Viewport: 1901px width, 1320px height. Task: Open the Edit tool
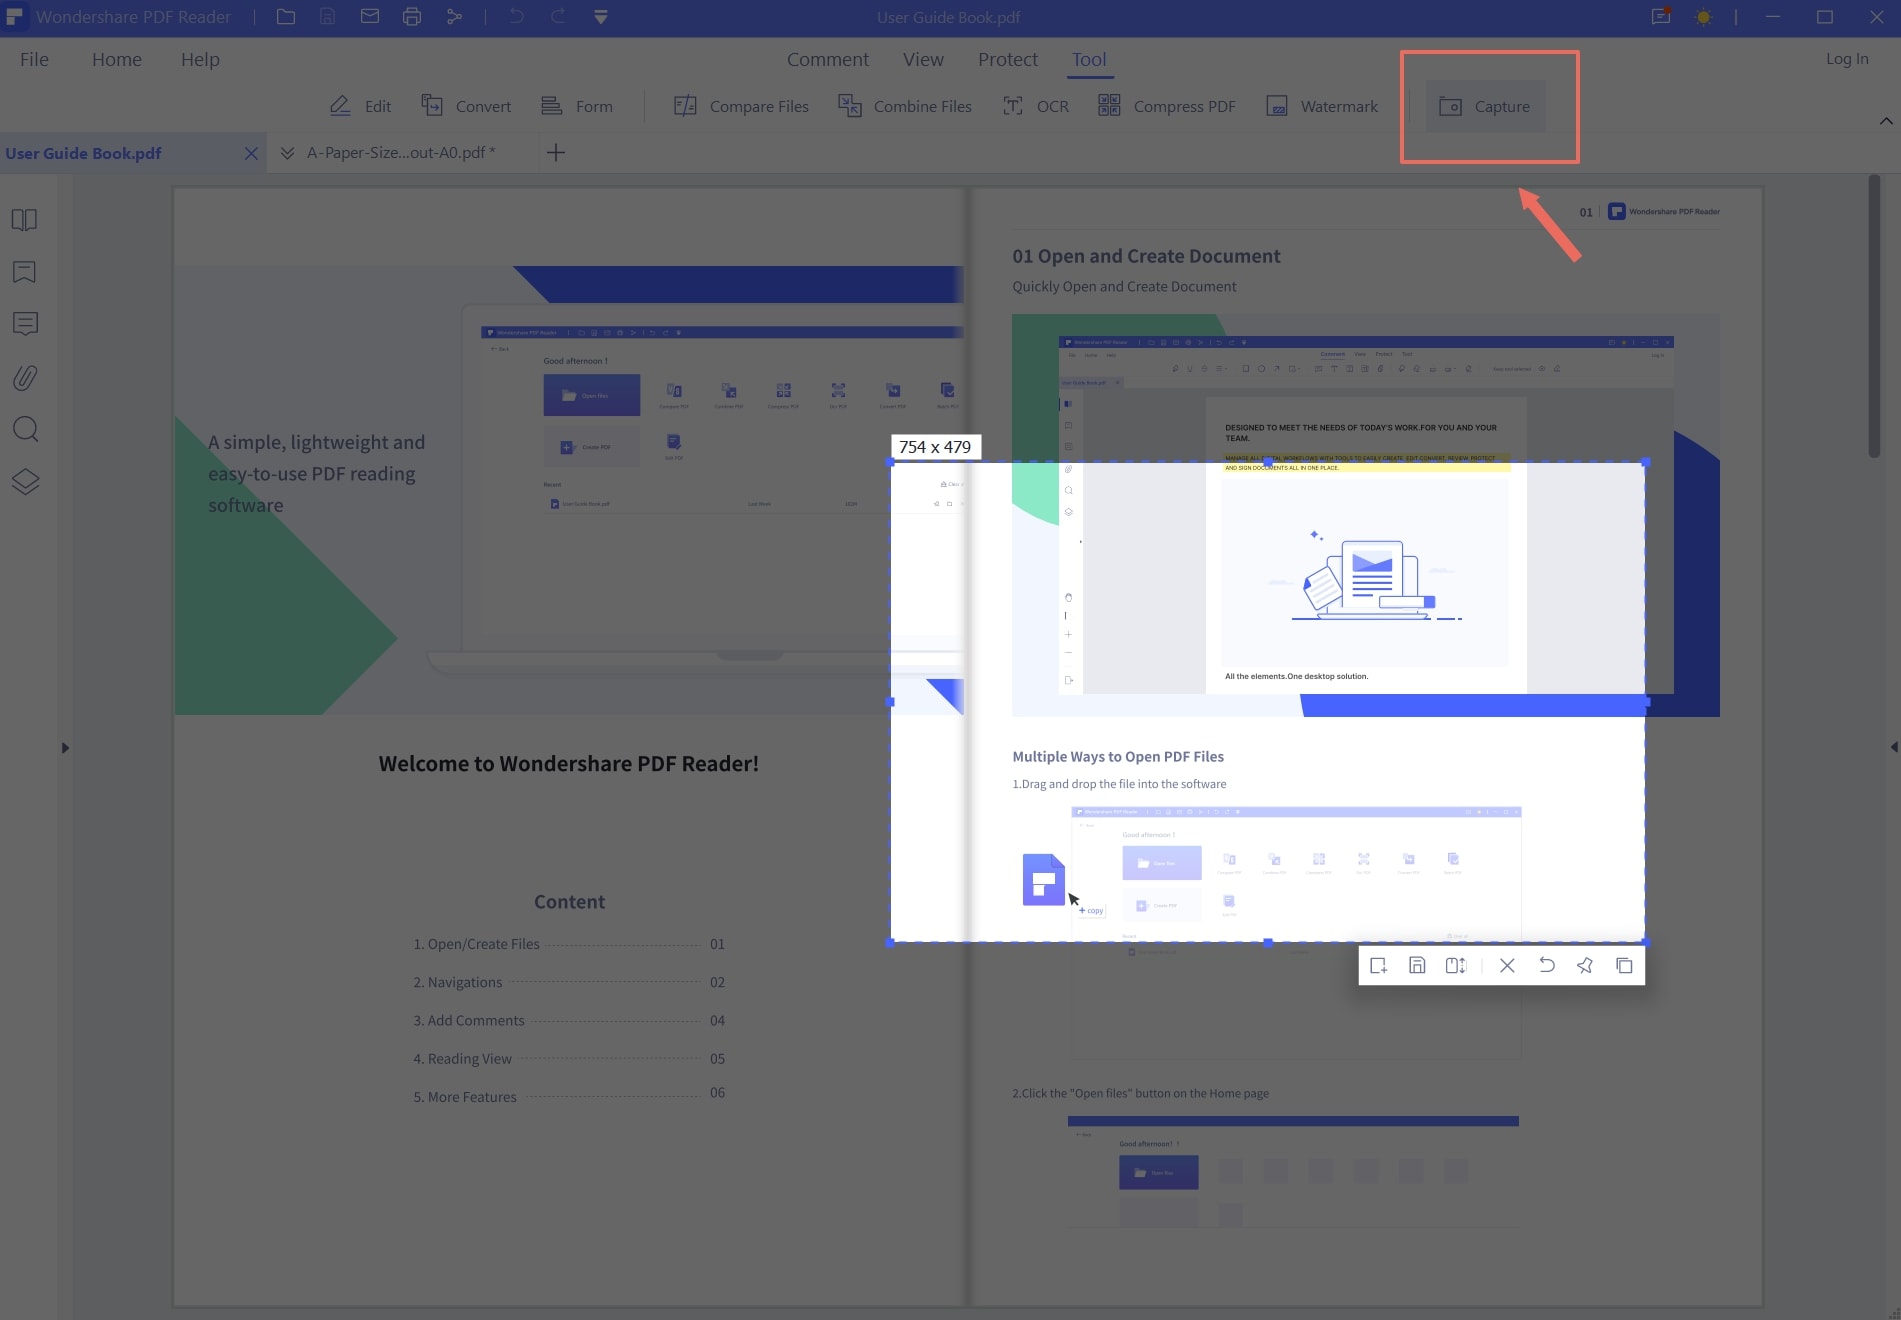click(x=360, y=106)
